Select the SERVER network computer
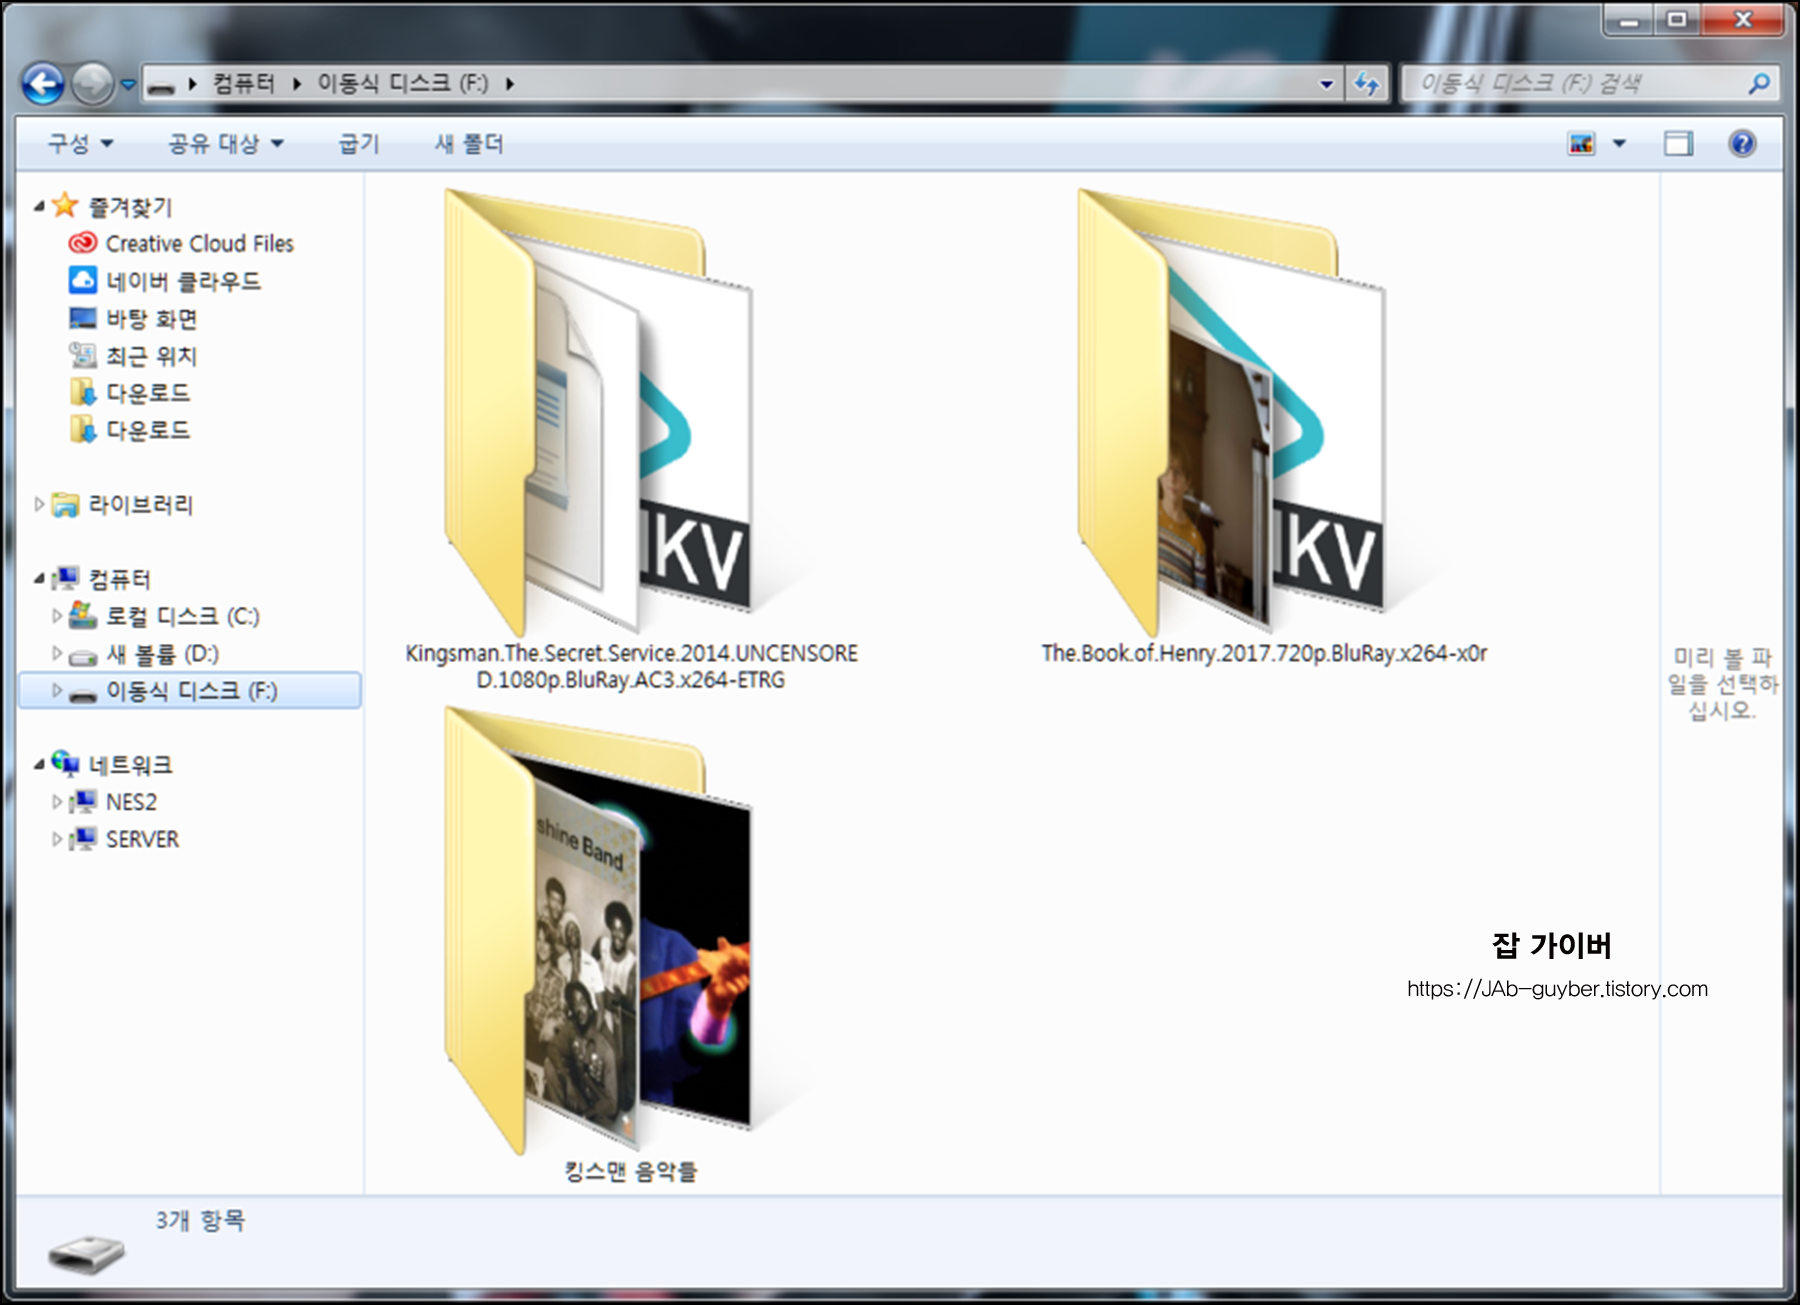Viewport: 1800px width, 1305px height. pos(142,840)
